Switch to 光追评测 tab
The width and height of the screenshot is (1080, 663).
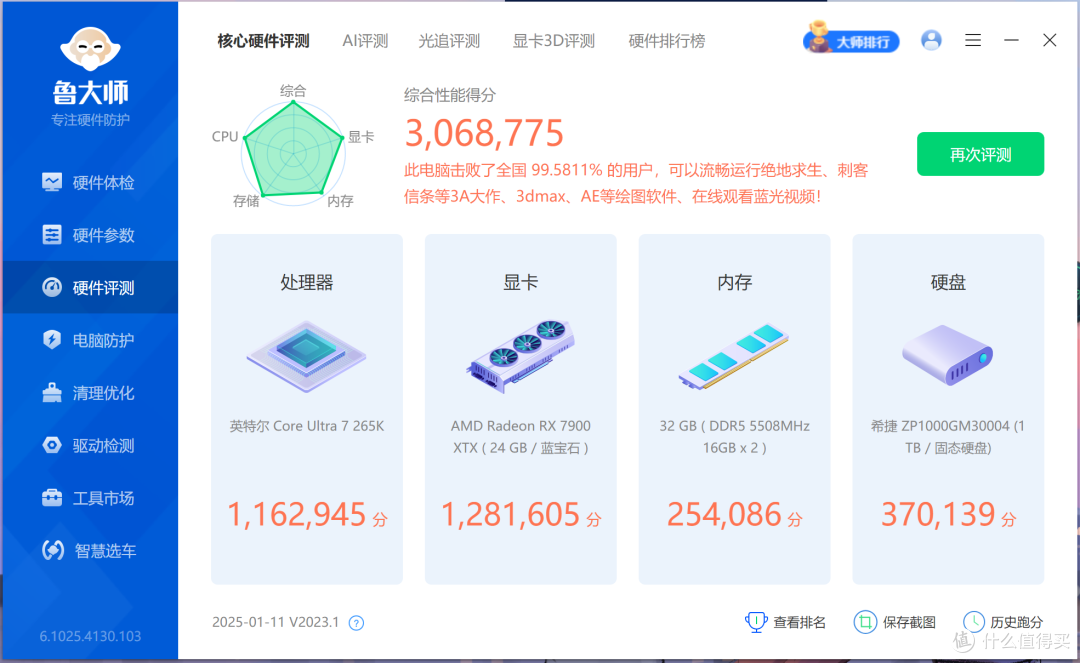click(x=449, y=41)
